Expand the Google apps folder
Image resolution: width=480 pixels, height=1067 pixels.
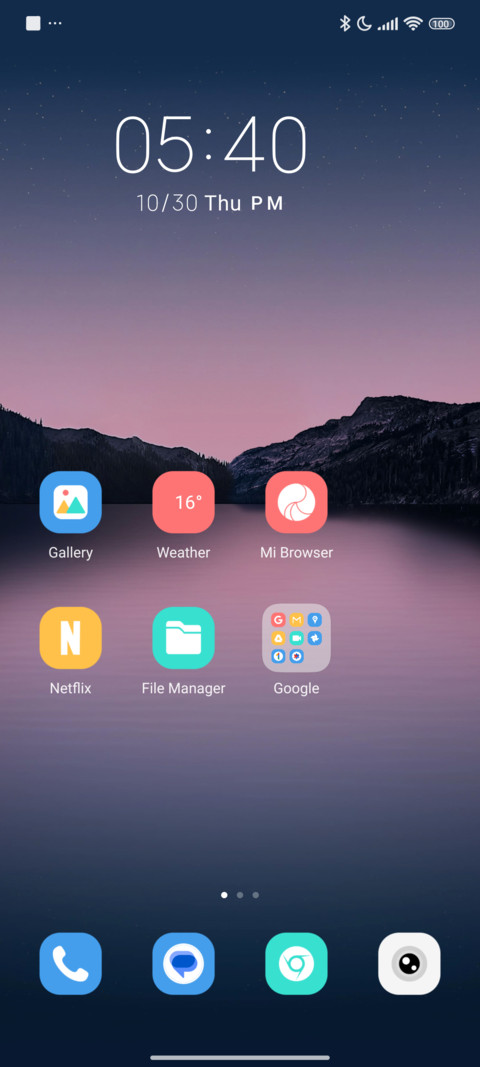(x=296, y=638)
